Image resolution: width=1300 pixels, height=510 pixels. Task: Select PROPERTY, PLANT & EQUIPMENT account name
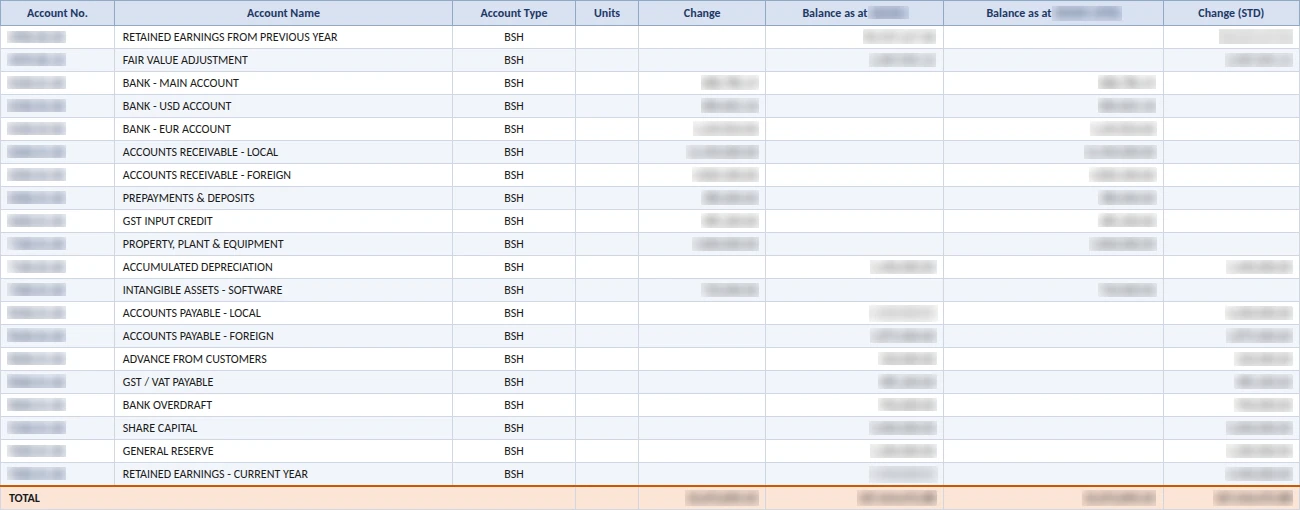click(203, 244)
